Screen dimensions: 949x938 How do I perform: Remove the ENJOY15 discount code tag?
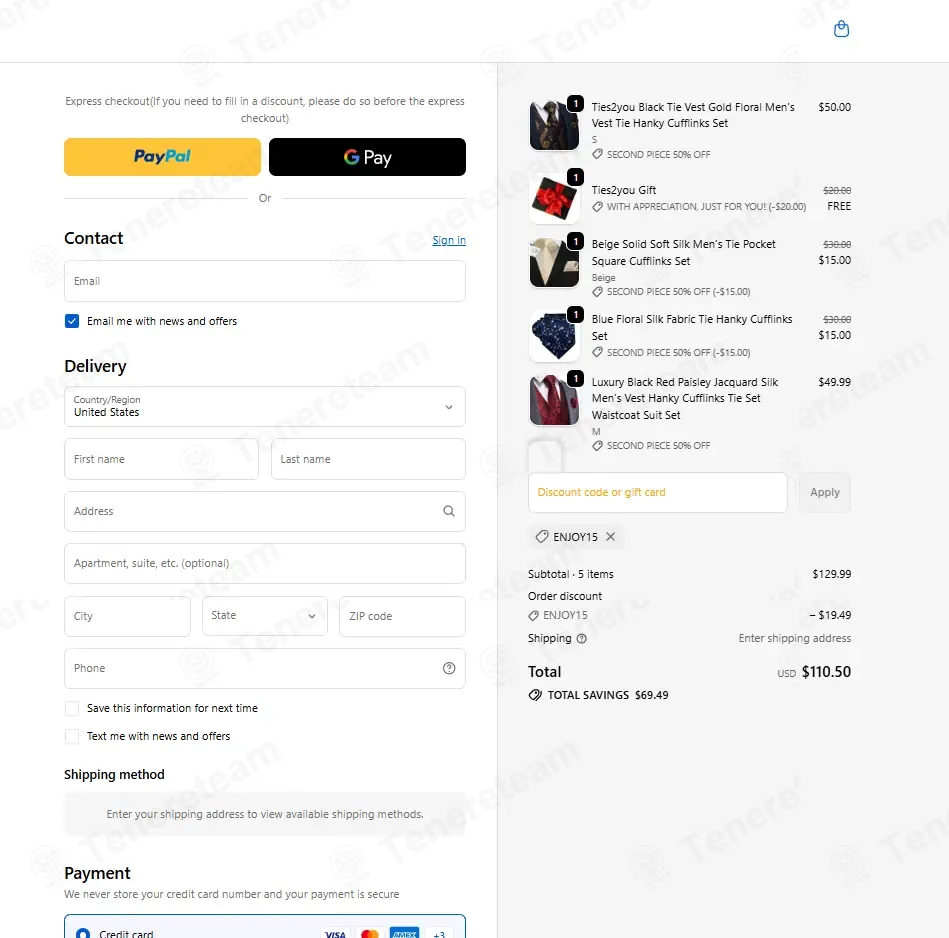pos(610,536)
